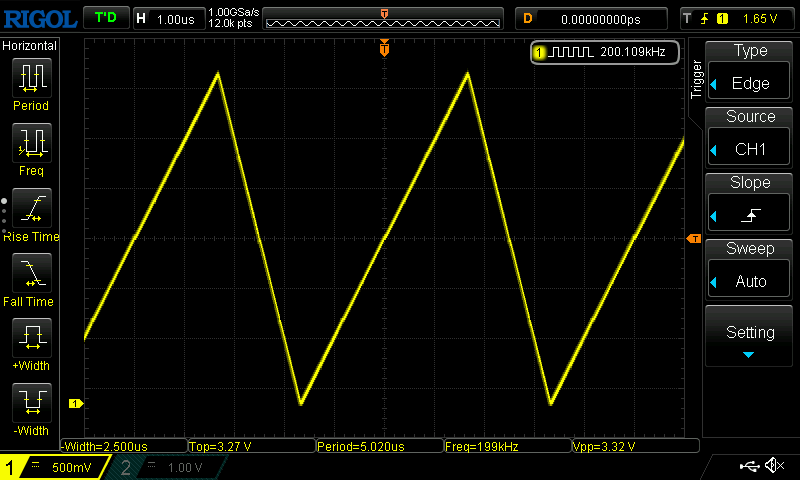The height and width of the screenshot is (480, 800).
Task: Toggle channel 2 at 1.00 V
Action: 168,467
